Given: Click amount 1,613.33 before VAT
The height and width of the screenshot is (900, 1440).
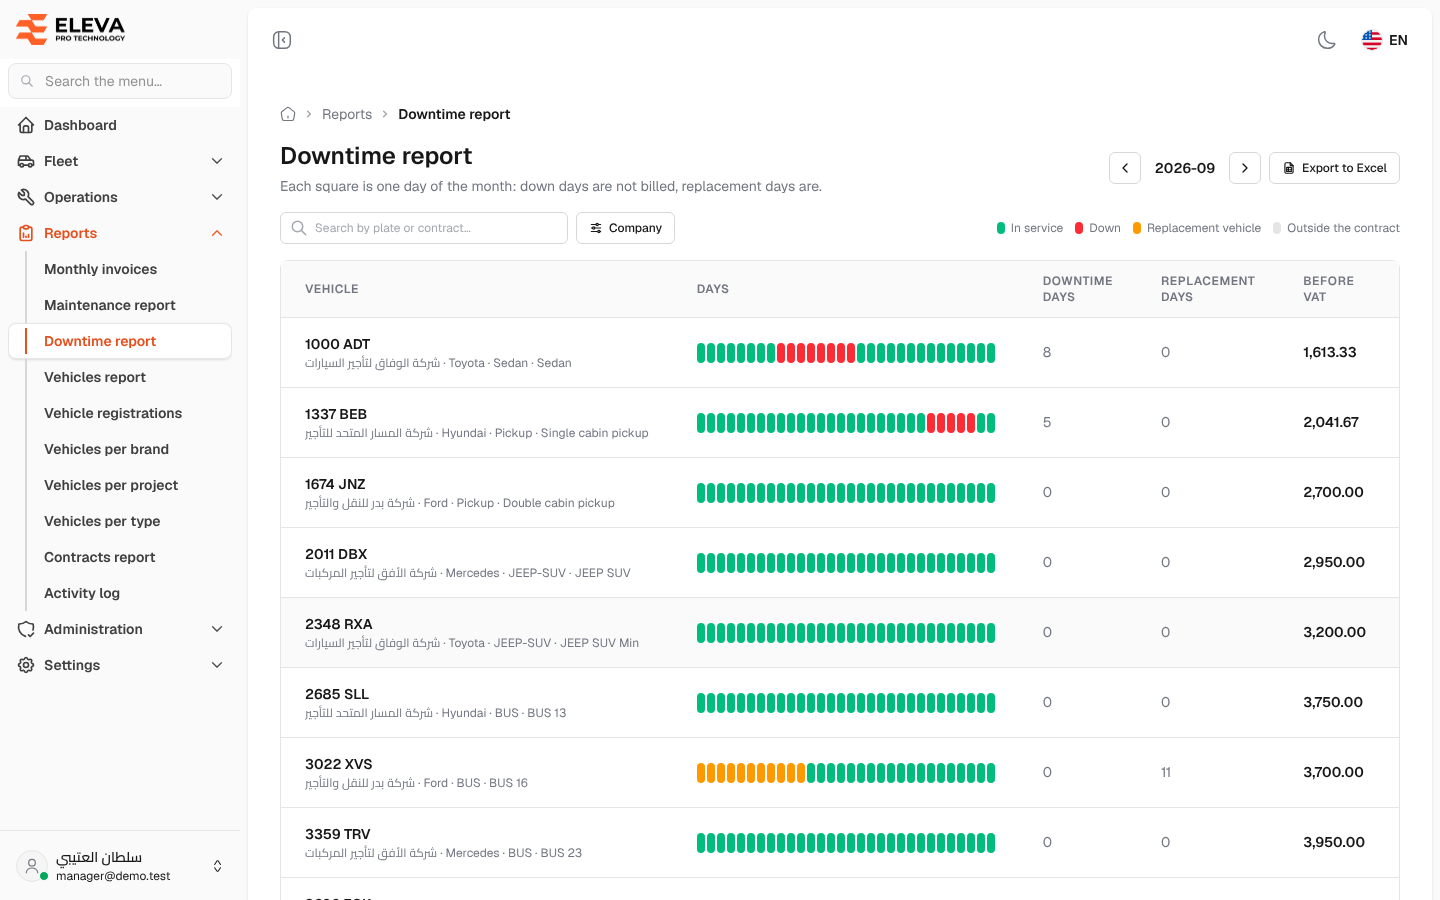Looking at the screenshot, I should pos(1330,352).
